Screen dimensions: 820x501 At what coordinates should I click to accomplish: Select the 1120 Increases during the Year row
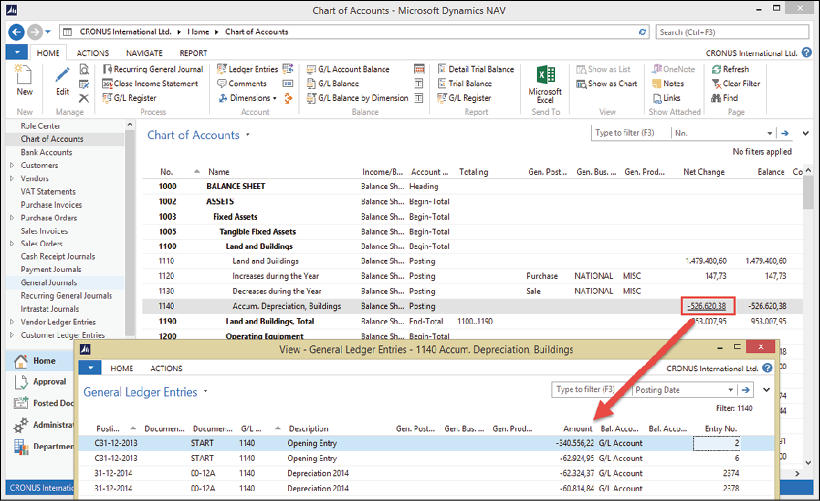pyautogui.click(x=472, y=276)
